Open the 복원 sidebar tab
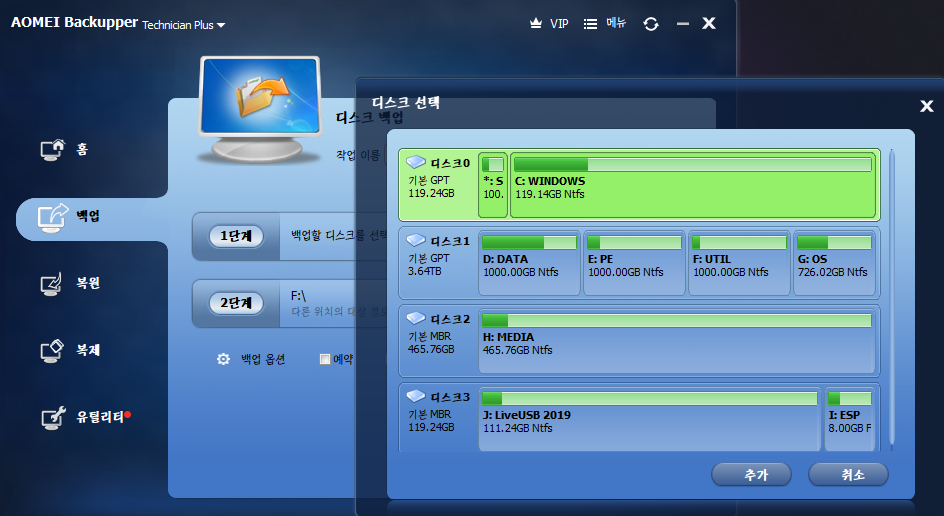This screenshot has width=944, height=516. point(70,283)
